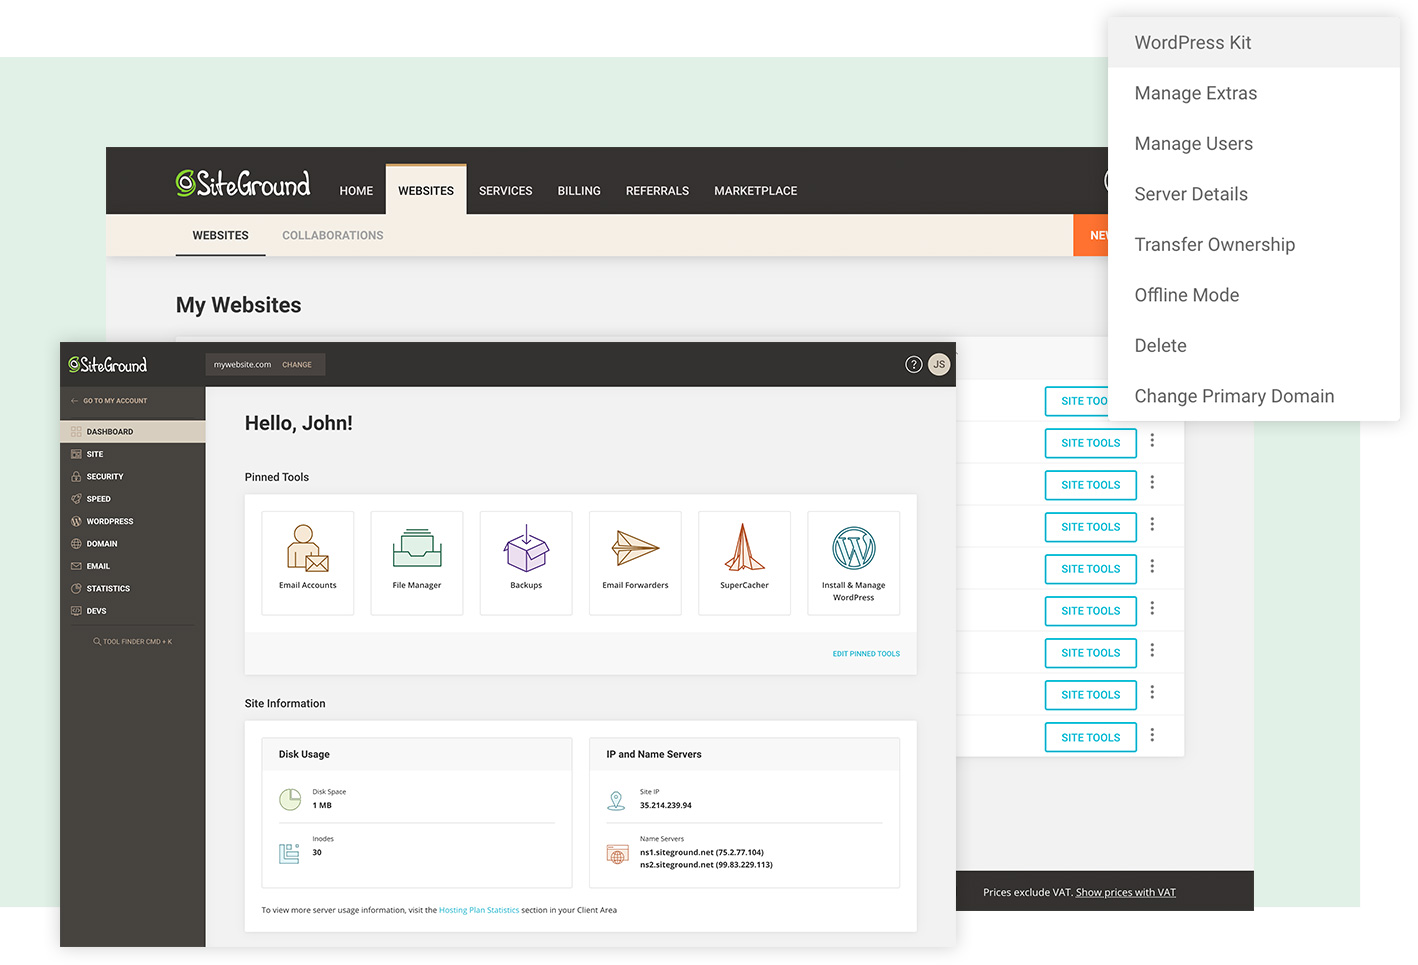This screenshot has width=1418, height=965.
Task: Click the Edit Pinned Tools link
Action: (866, 654)
